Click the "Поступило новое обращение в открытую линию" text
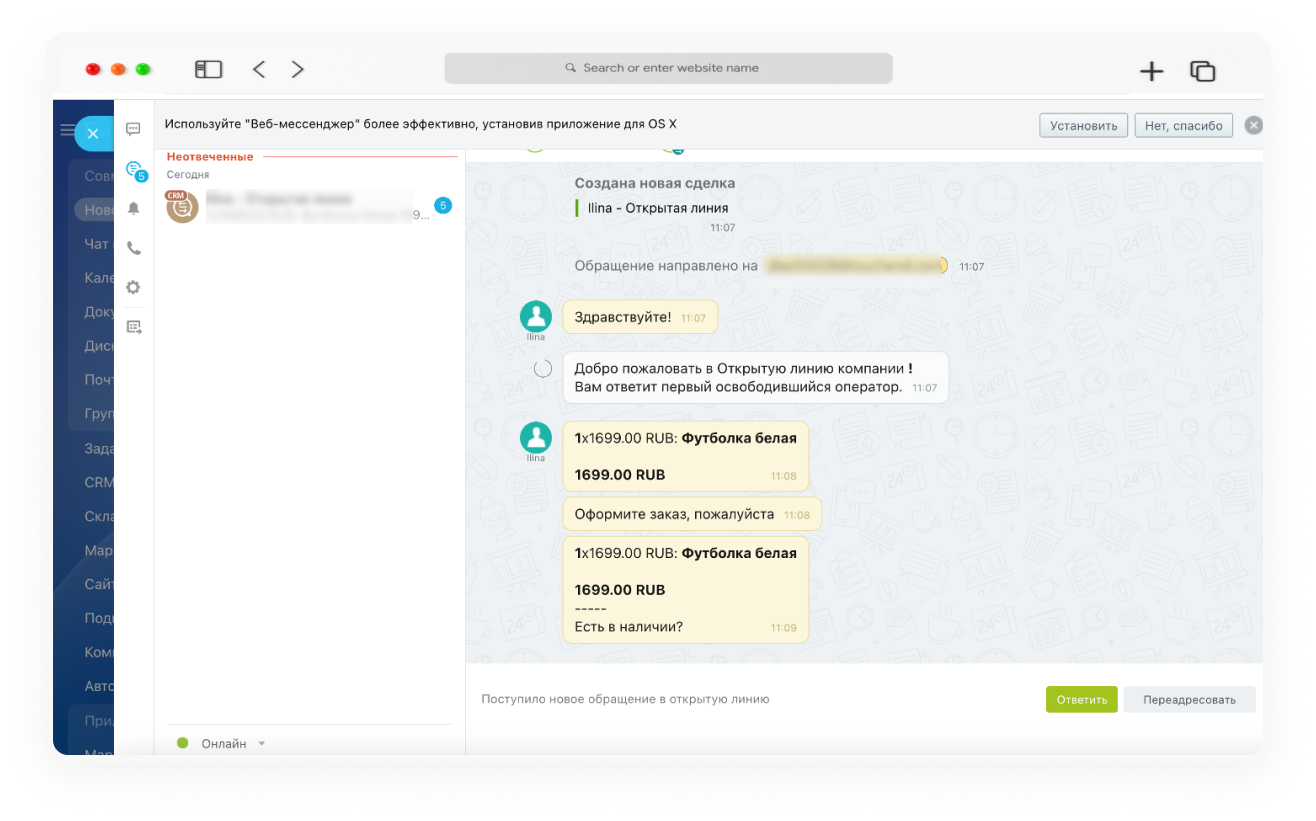1316x821 pixels. click(625, 699)
